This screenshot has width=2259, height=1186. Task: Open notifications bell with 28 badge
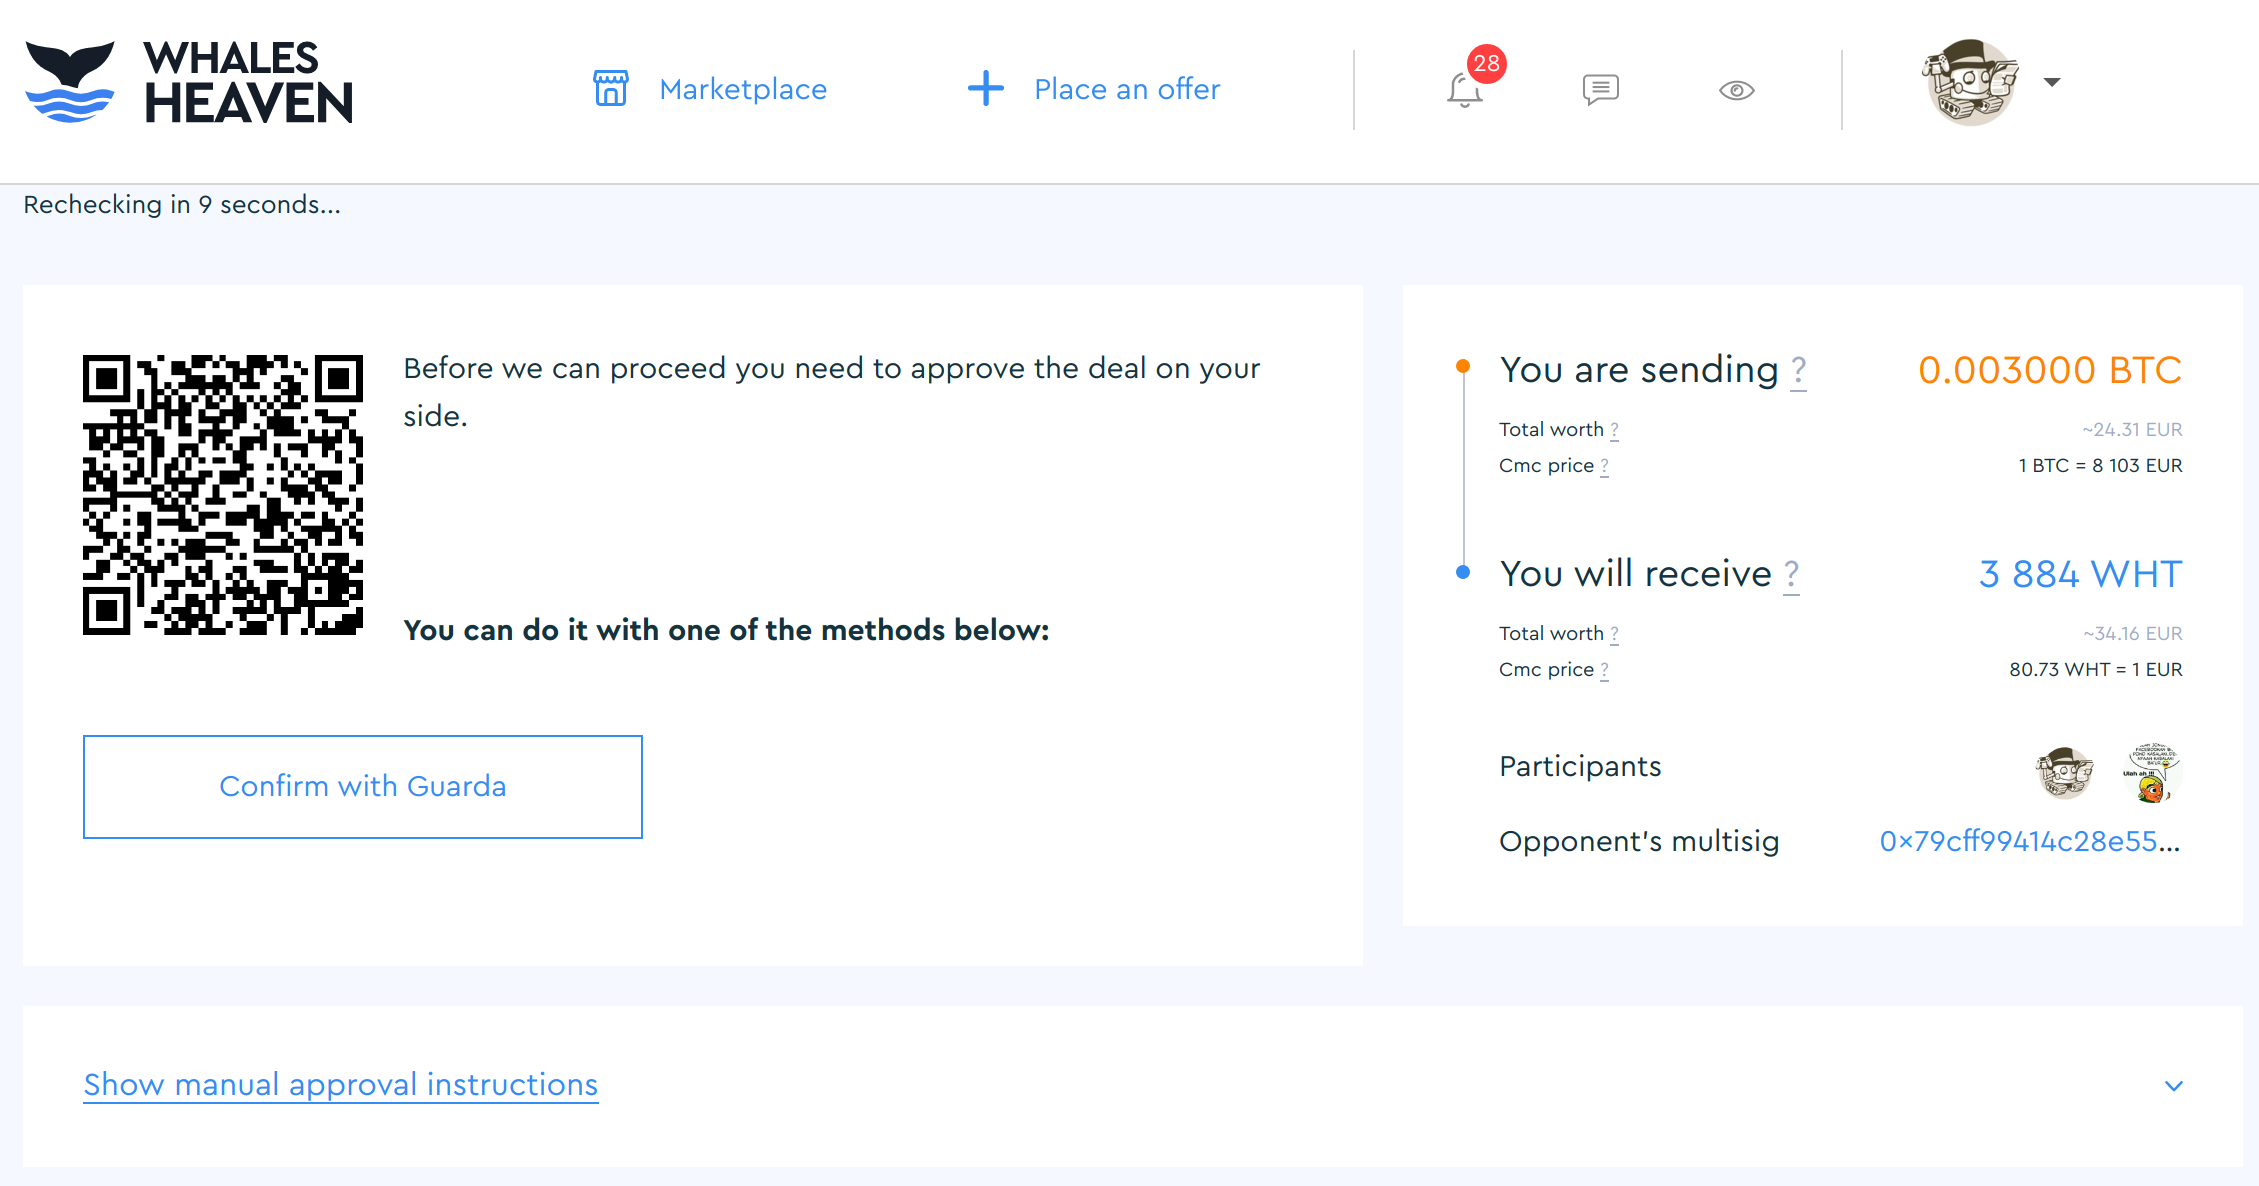click(1466, 88)
